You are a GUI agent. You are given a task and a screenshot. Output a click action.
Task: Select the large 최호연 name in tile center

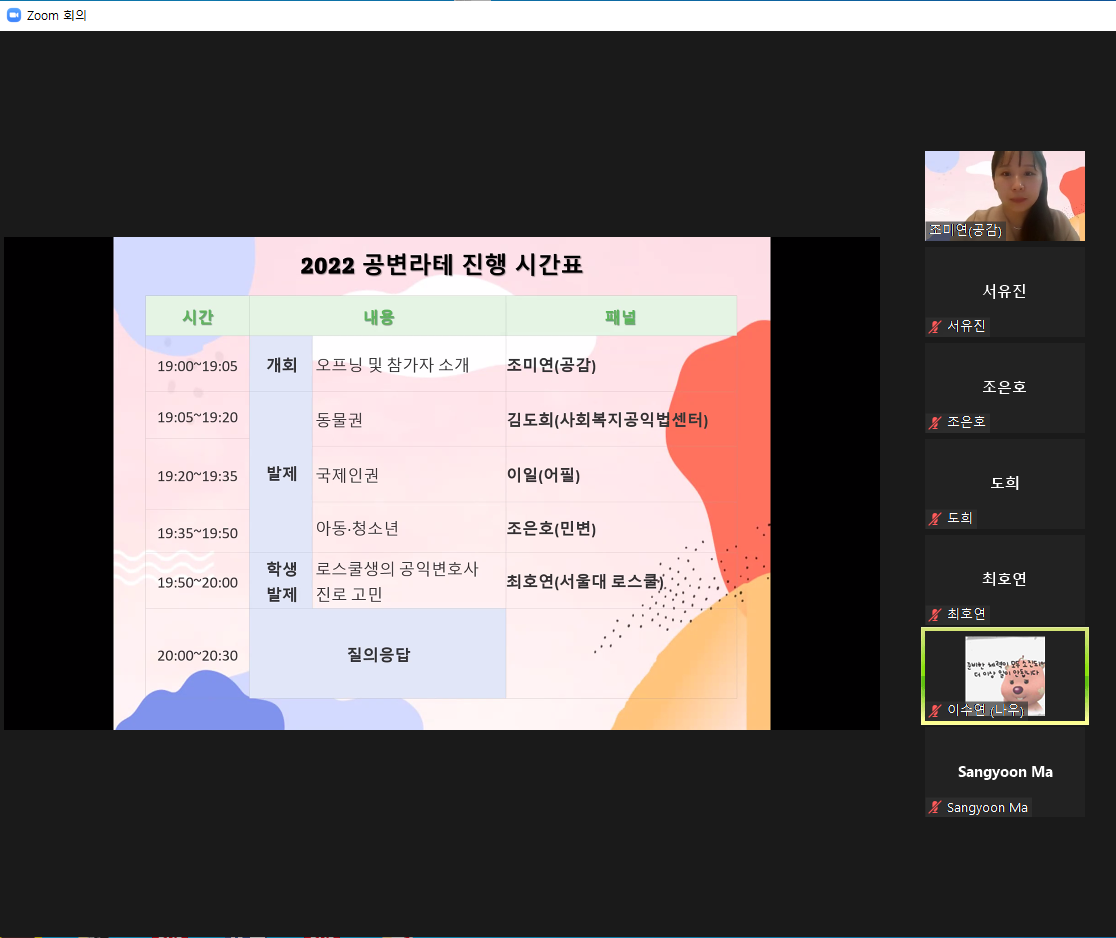(x=1004, y=579)
